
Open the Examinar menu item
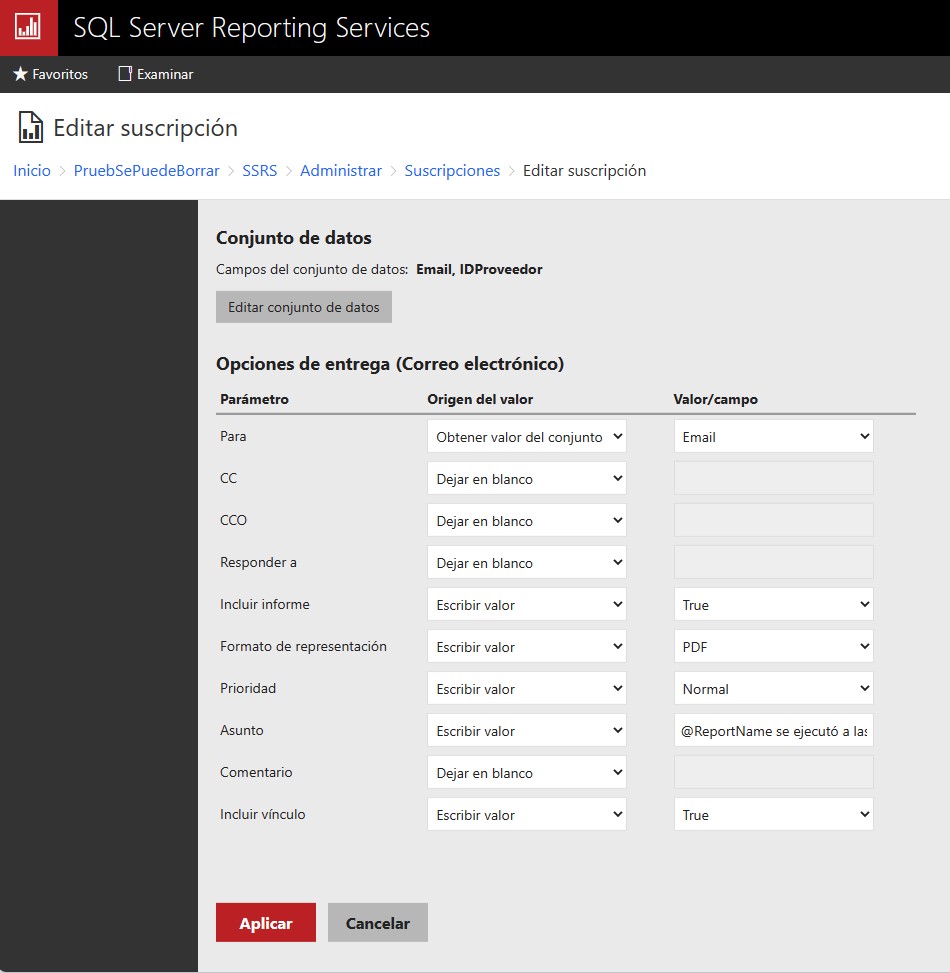click(x=156, y=74)
